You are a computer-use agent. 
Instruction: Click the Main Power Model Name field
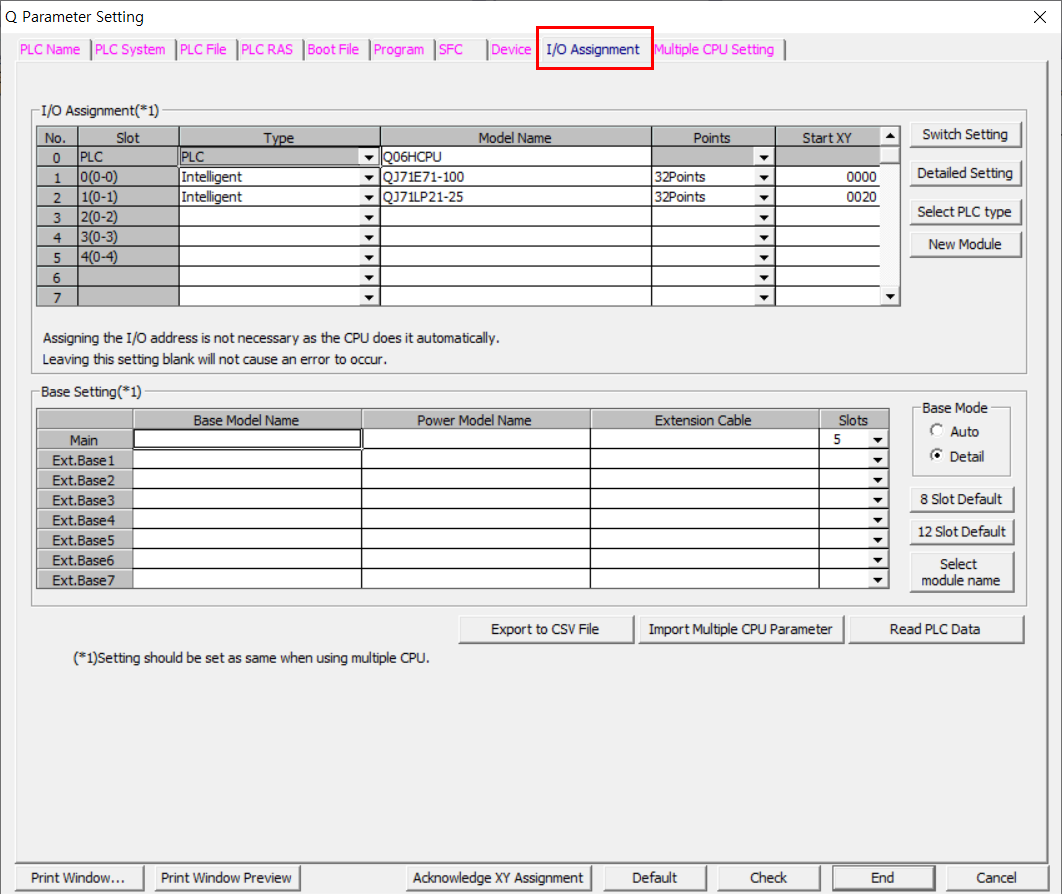pyautogui.click(x=476, y=440)
